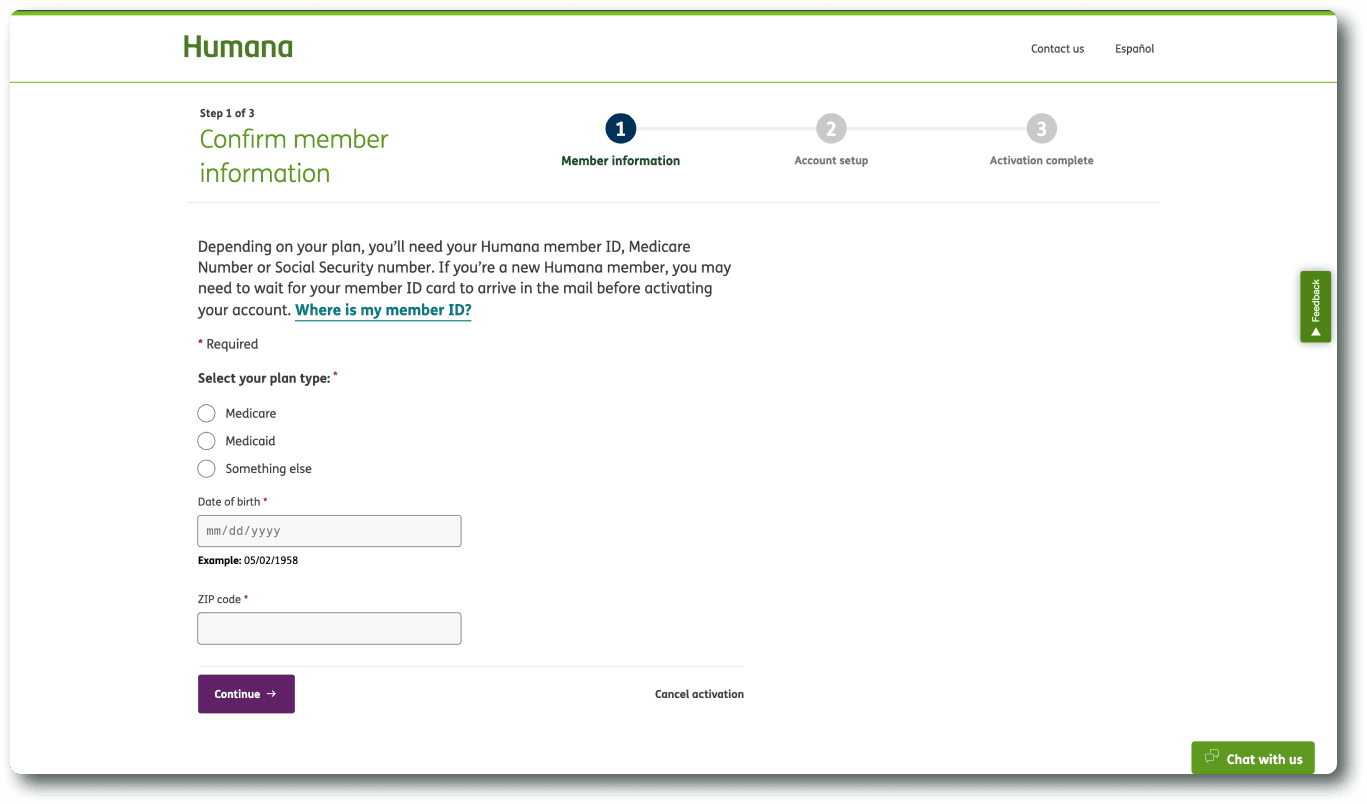This screenshot has width=1367, height=804.
Task: Click Cancel activation
Action: pos(699,694)
